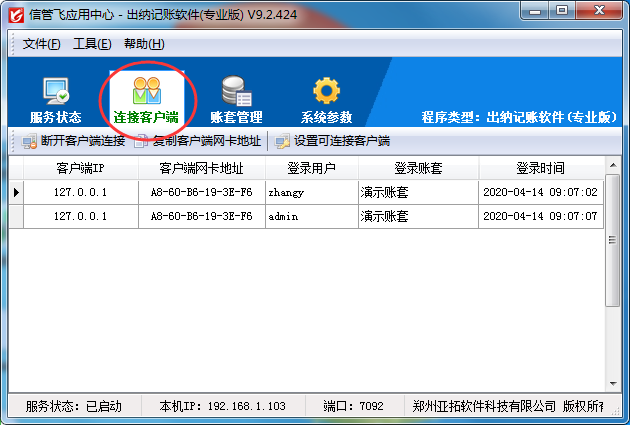630x425 pixels.
Task: Click the app logo in title bar
Action: coord(14,13)
